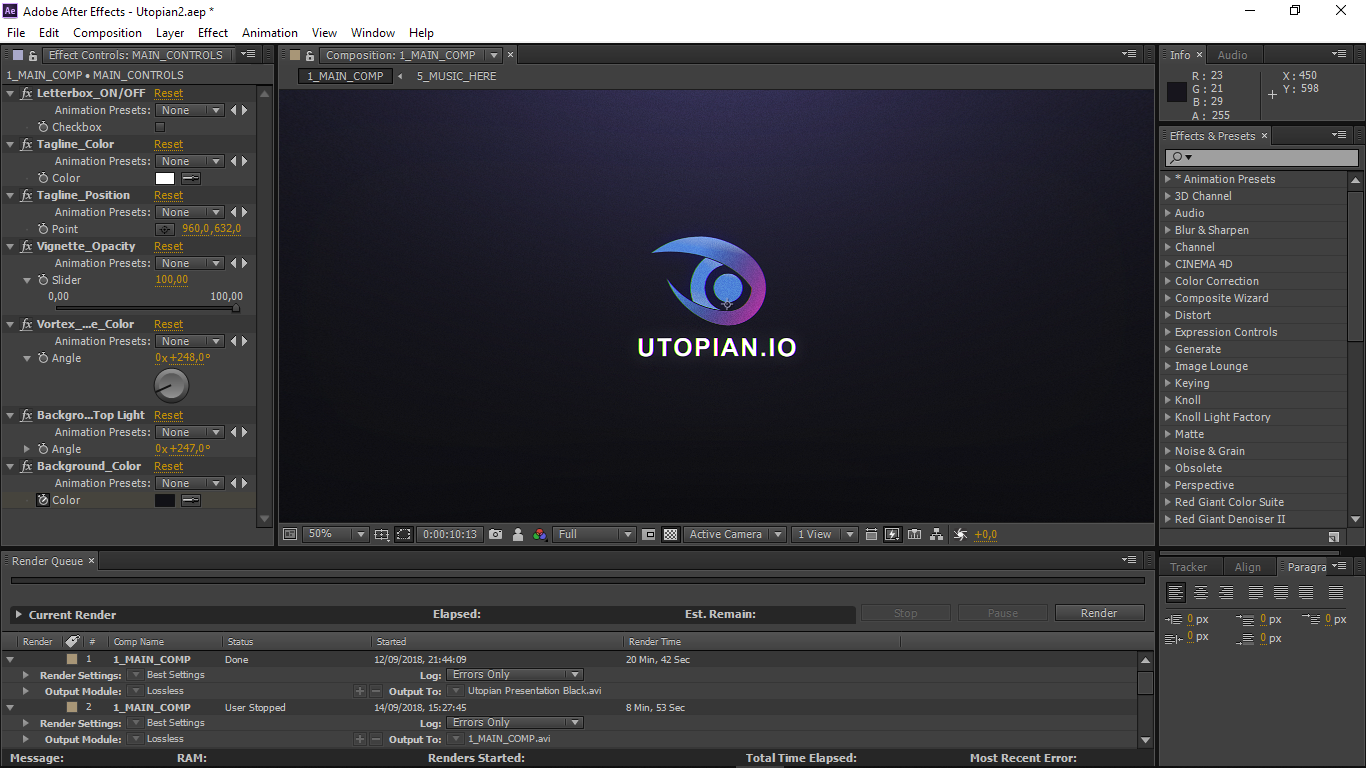The height and width of the screenshot is (768, 1366).
Task: Click the Tagline_Position point crosshair button
Action: click(x=165, y=229)
